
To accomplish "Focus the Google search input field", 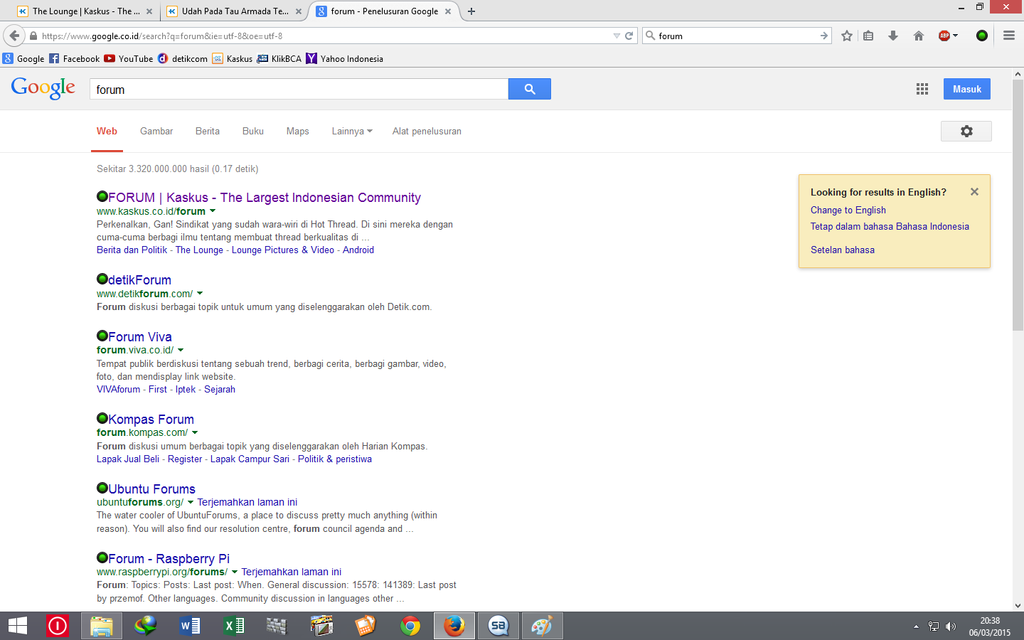I will coord(298,89).
